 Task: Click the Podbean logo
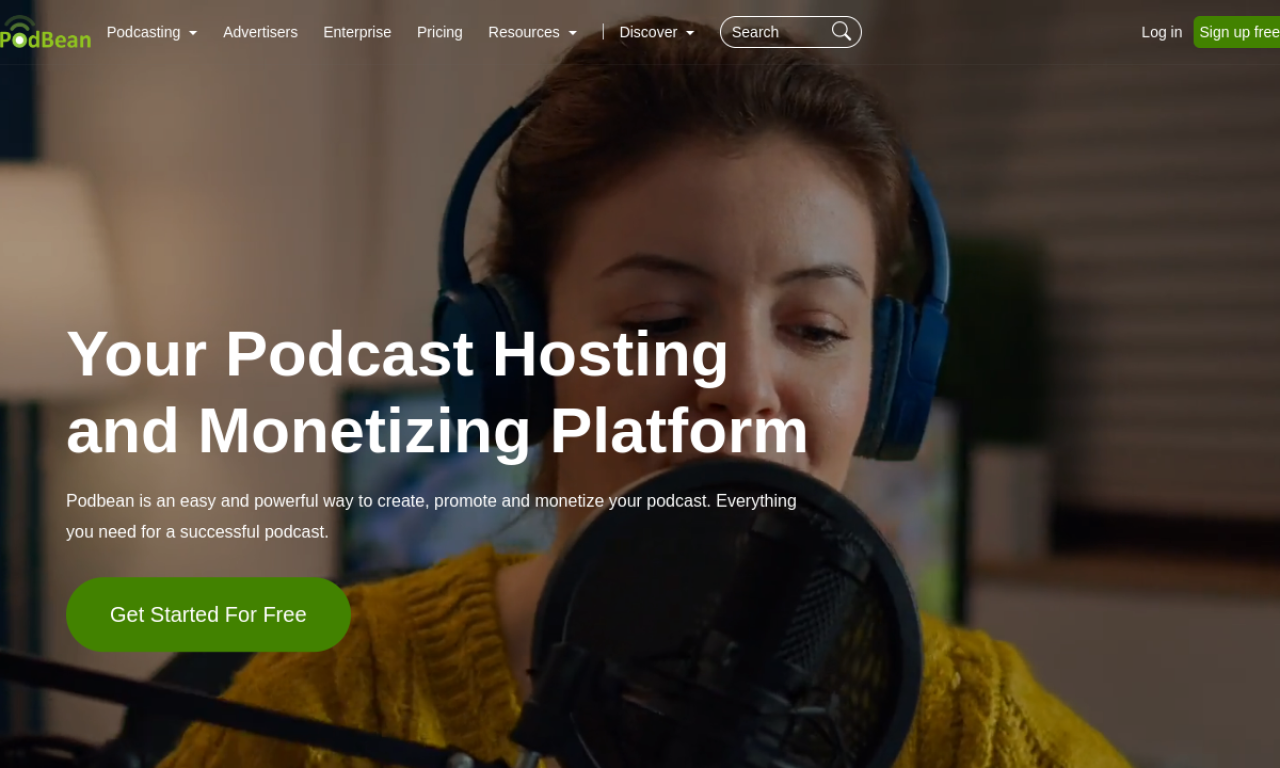click(45, 32)
